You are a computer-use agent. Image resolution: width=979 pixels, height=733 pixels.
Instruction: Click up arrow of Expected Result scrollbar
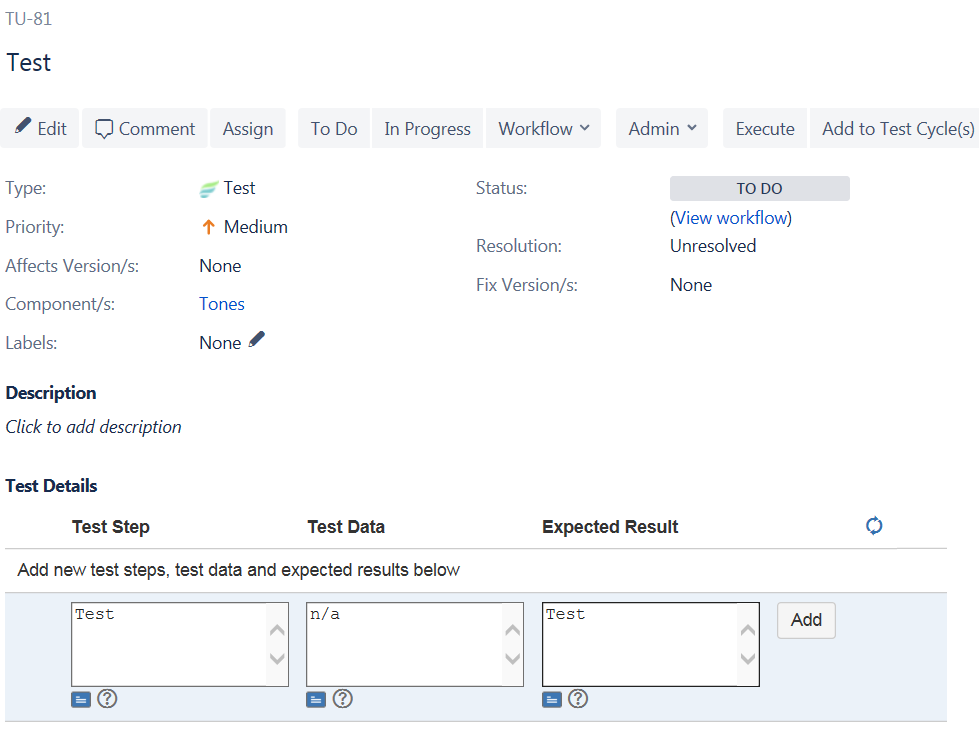(748, 630)
